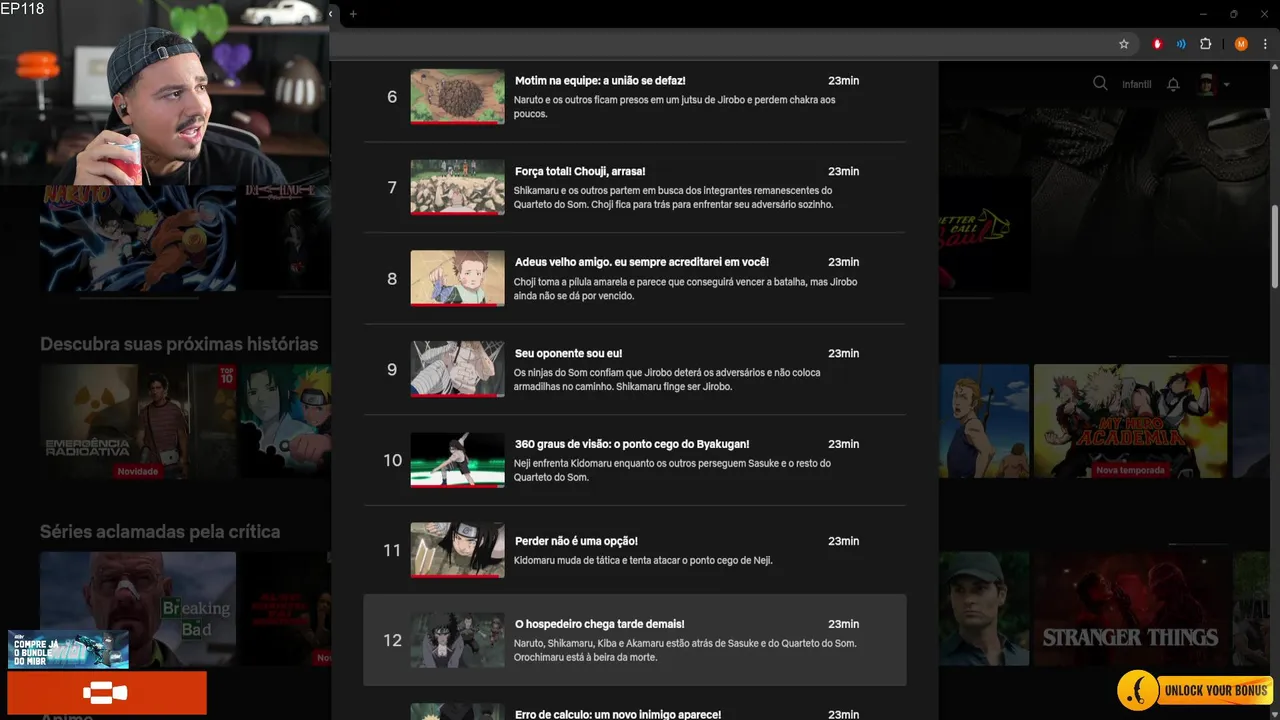This screenshot has height=720, width=1280.
Task: Click the Netflix profile avatar
Action: click(1206, 84)
